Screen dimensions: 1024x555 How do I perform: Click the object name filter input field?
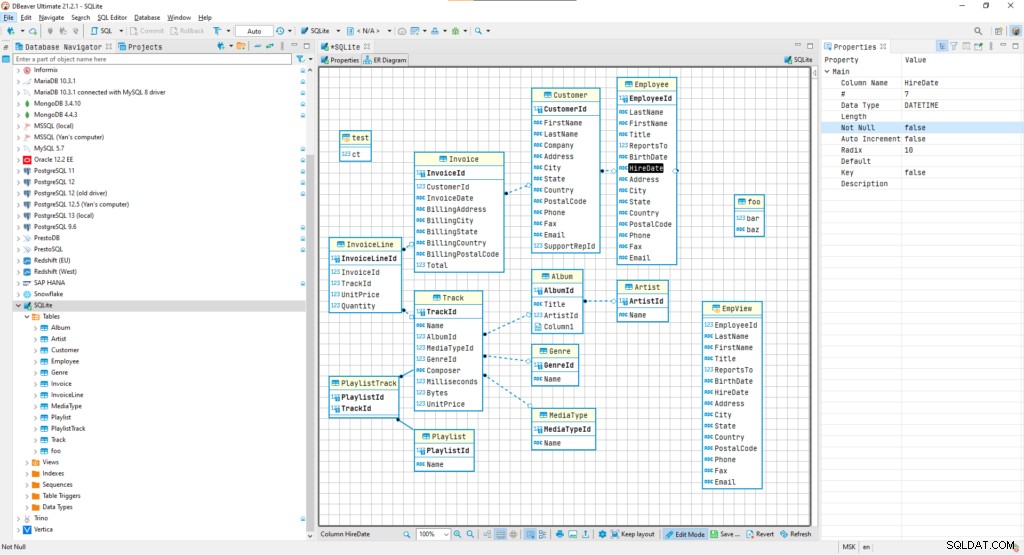click(x=152, y=59)
